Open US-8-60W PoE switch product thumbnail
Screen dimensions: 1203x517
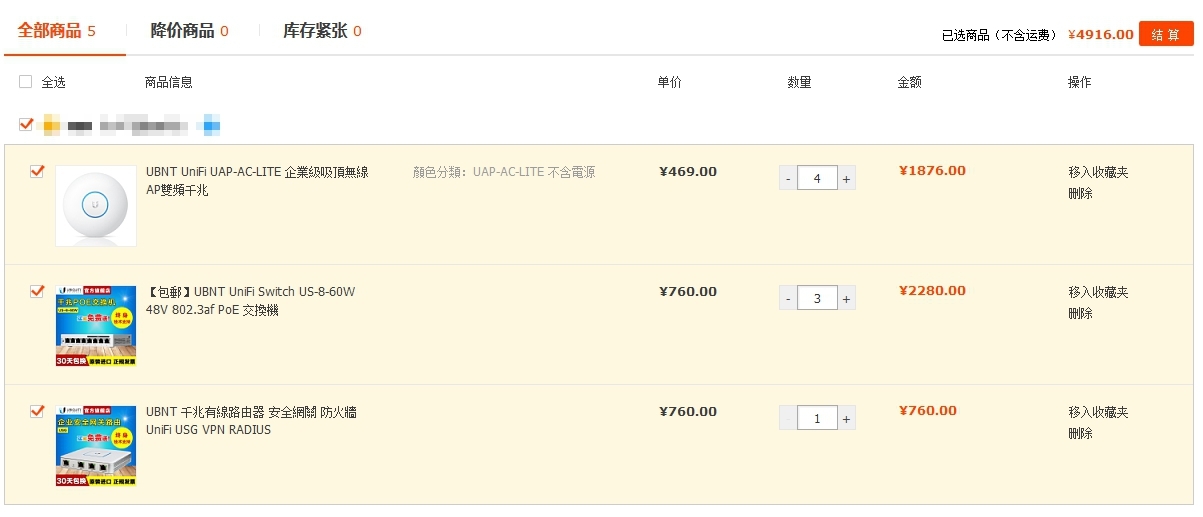click(96, 326)
